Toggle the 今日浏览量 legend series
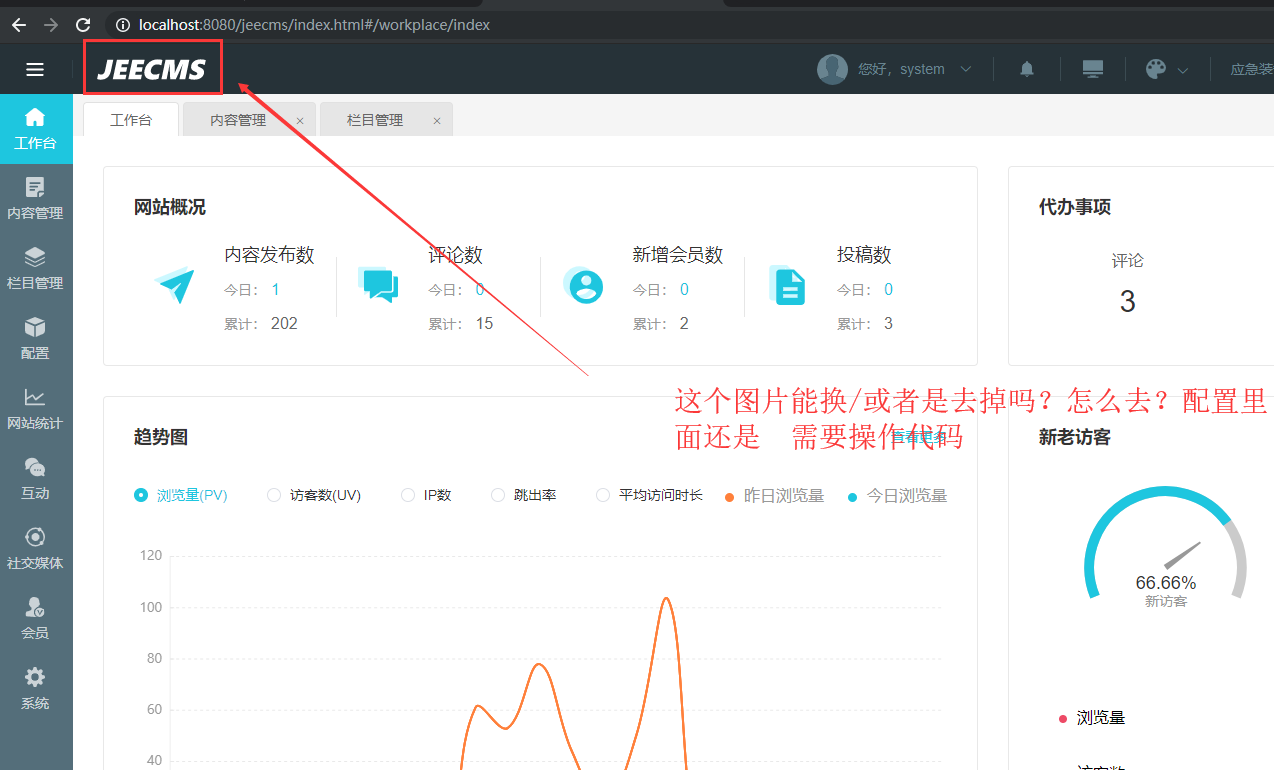Viewport: 1274px width, 770px height. 897,496
